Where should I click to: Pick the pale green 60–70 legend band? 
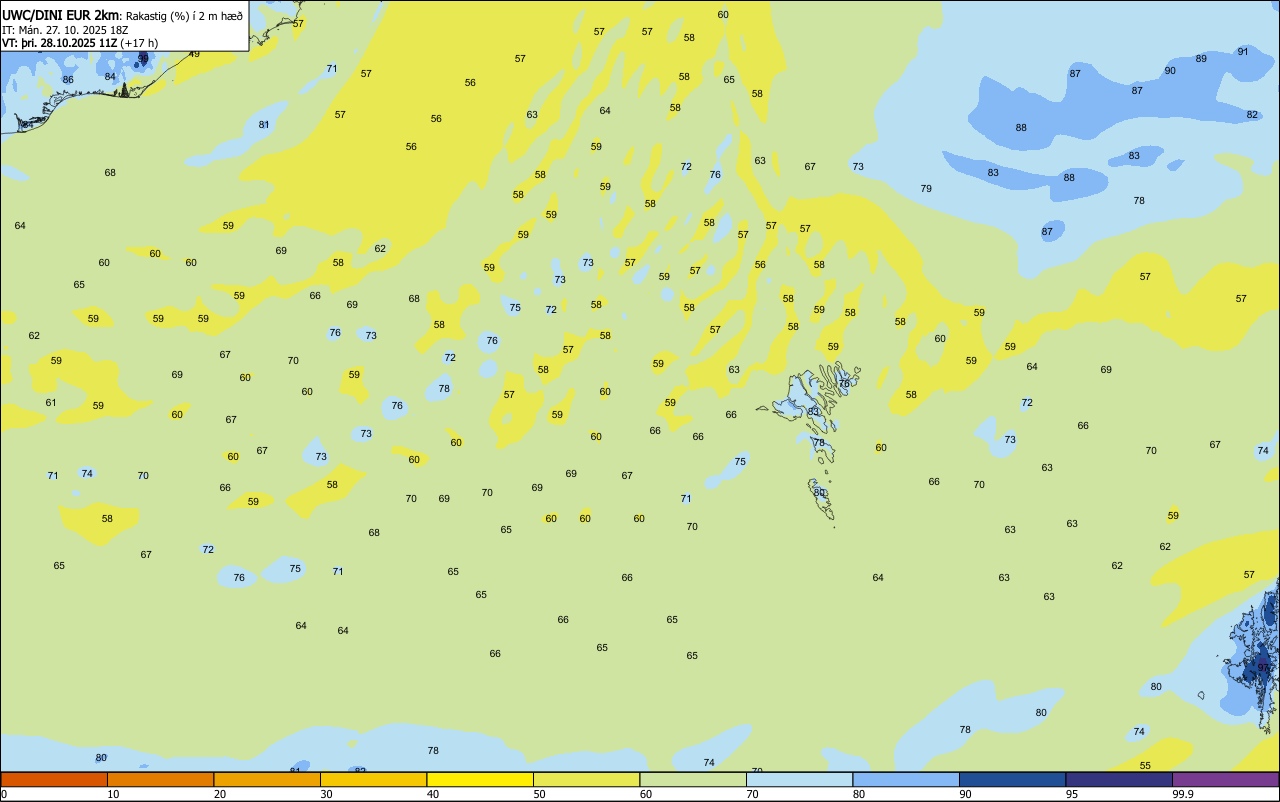pyautogui.click(x=693, y=779)
